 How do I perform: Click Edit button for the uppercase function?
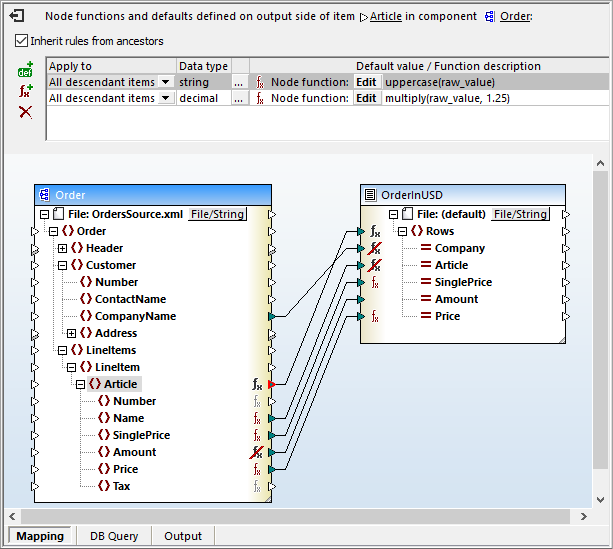tap(366, 82)
